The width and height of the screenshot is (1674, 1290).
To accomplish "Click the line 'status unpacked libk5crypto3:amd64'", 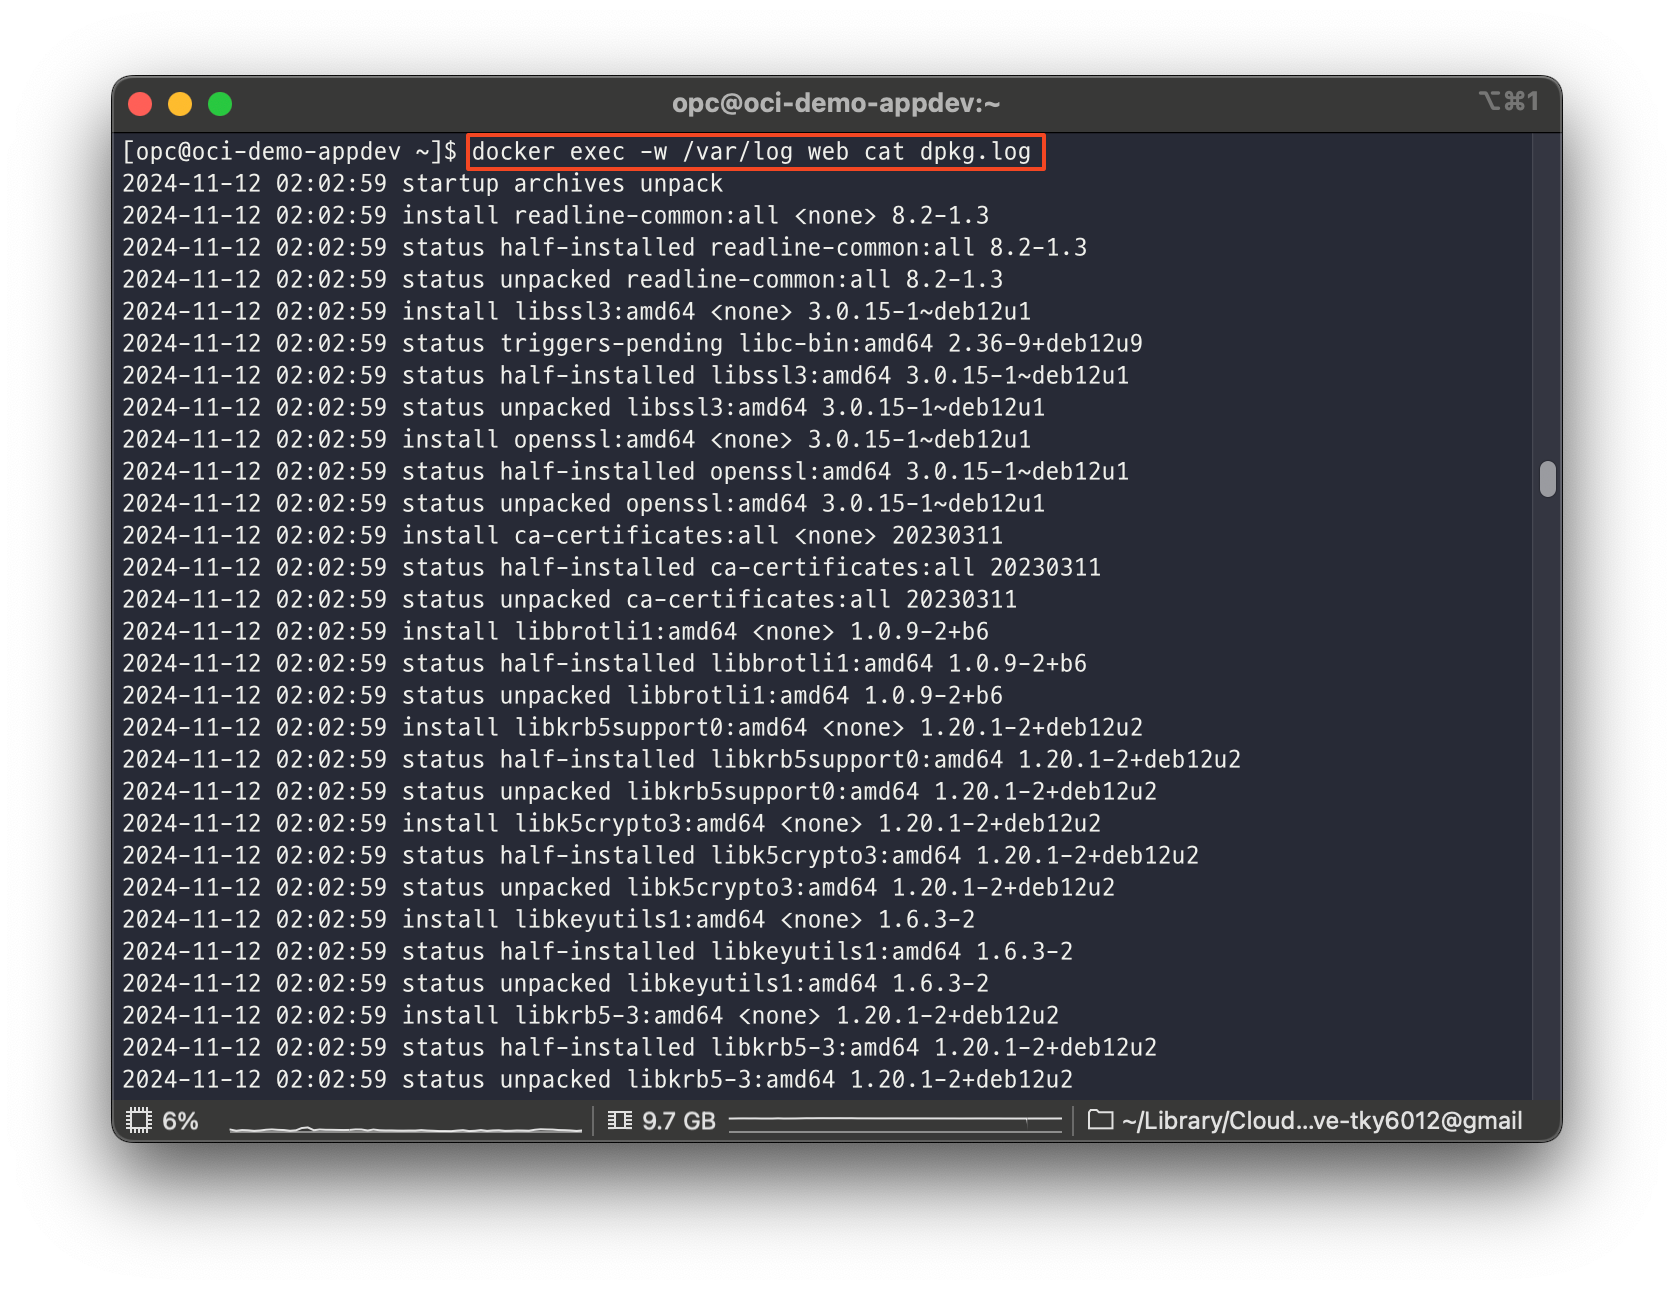I will tap(619, 888).
